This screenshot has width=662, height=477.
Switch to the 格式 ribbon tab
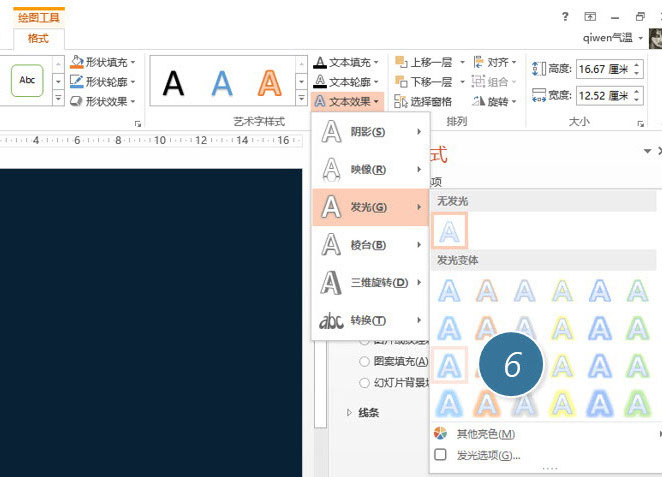38,36
